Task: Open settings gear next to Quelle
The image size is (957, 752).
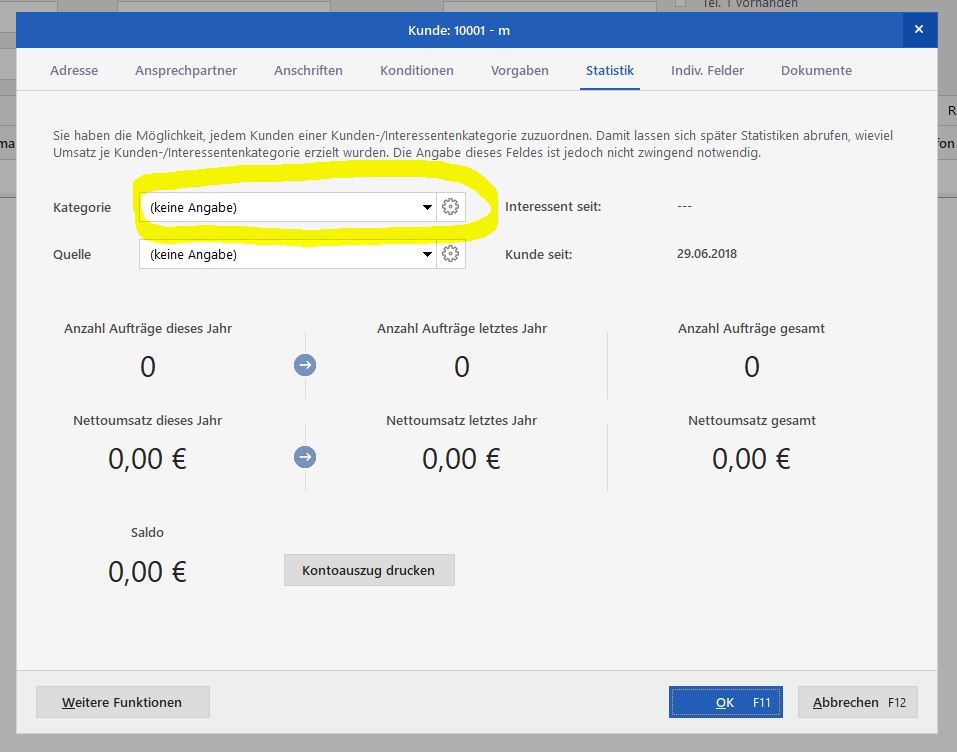Action: click(x=450, y=254)
